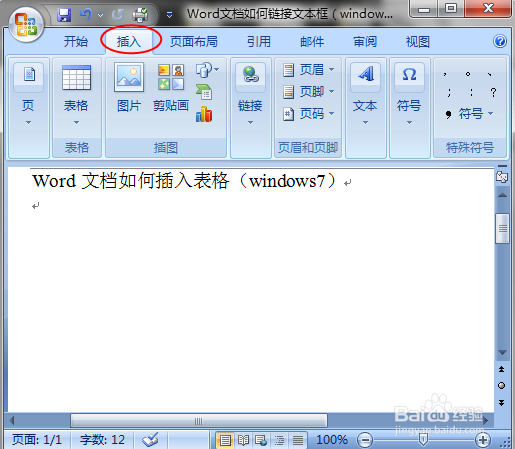Click 页面: 1/1 status indicator
Screen dimensions: 515x449
[37, 440]
